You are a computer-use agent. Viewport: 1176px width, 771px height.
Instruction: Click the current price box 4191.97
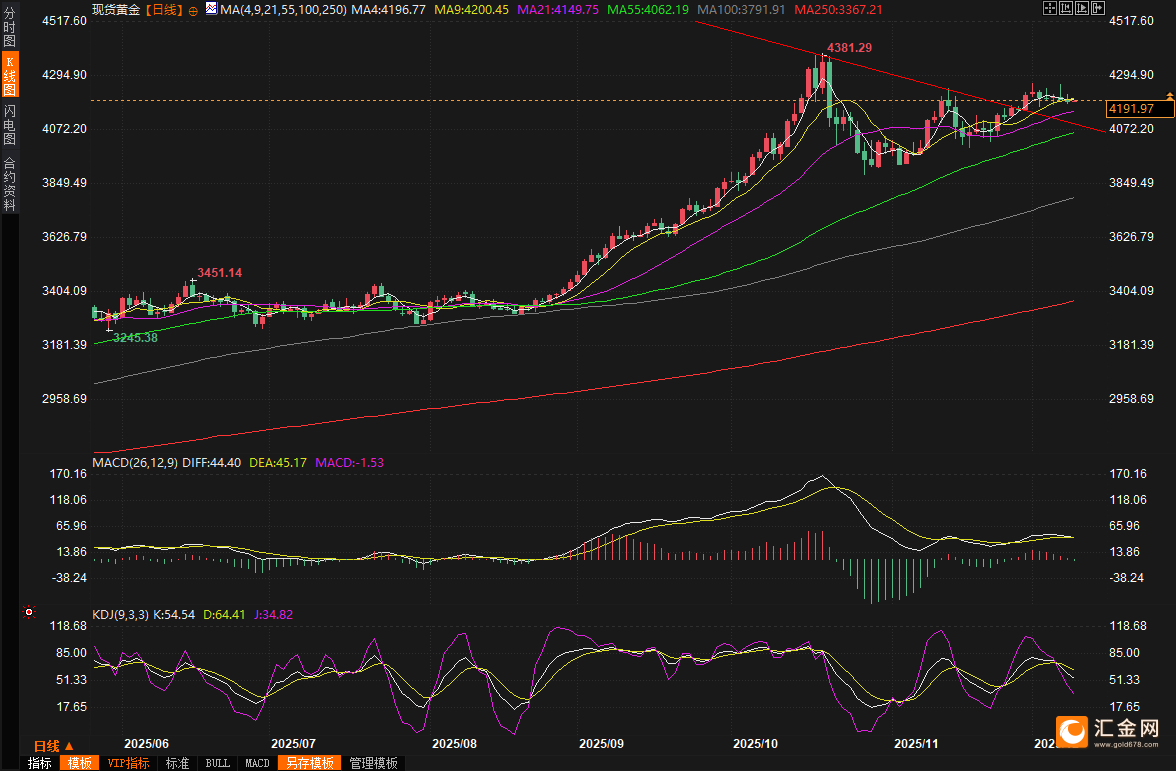pos(1140,109)
